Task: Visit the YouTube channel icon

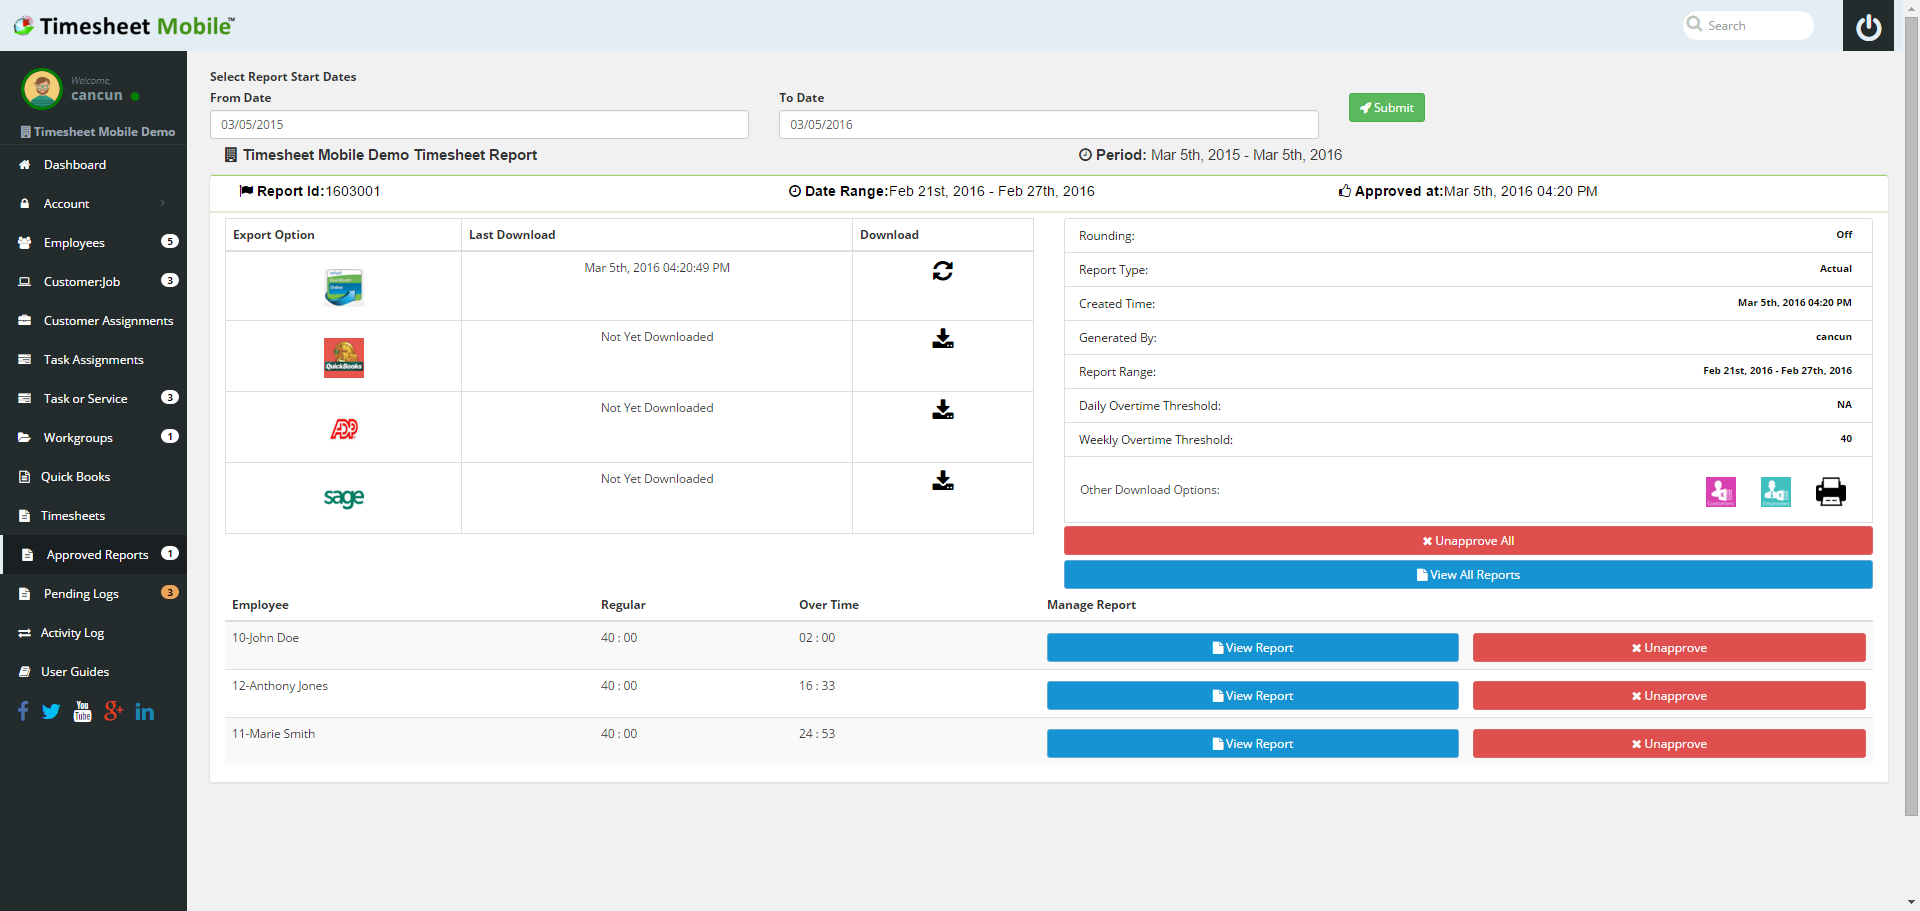Action: (81, 711)
